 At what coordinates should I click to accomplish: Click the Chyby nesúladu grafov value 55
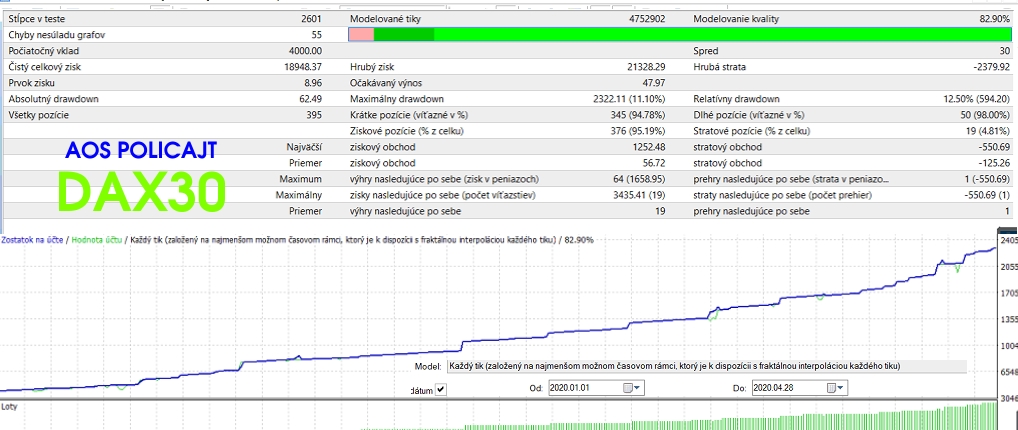[316, 35]
